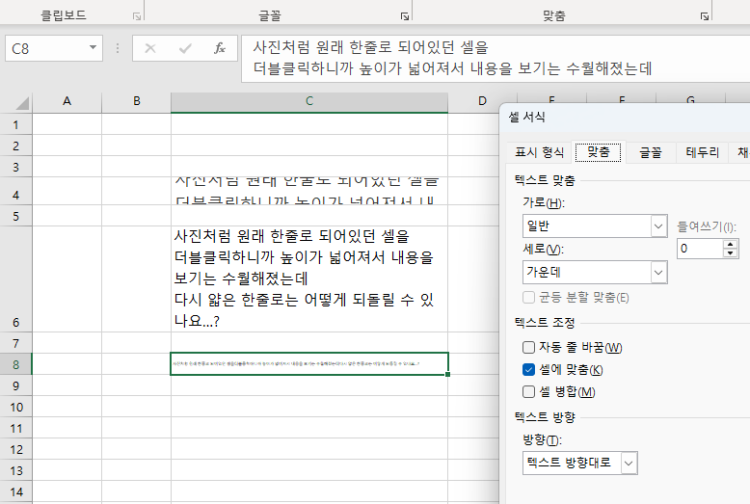Open the 맞춤 group dialog launcher

[705, 17]
